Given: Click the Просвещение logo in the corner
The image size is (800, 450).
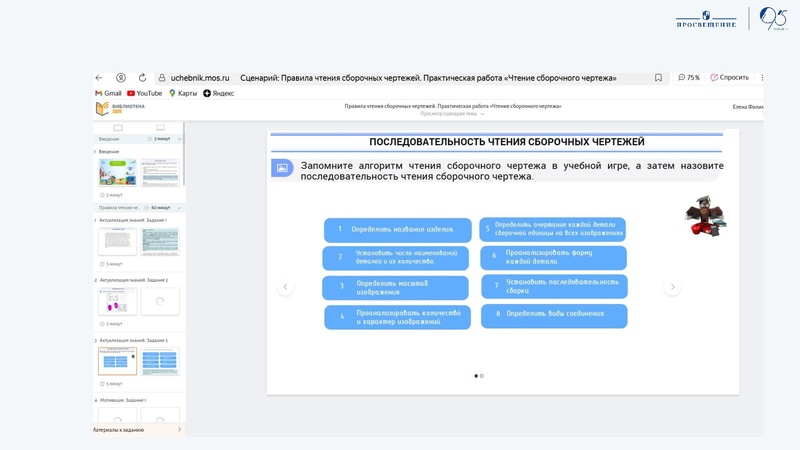Looking at the screenshot, I should coord(706,19).
